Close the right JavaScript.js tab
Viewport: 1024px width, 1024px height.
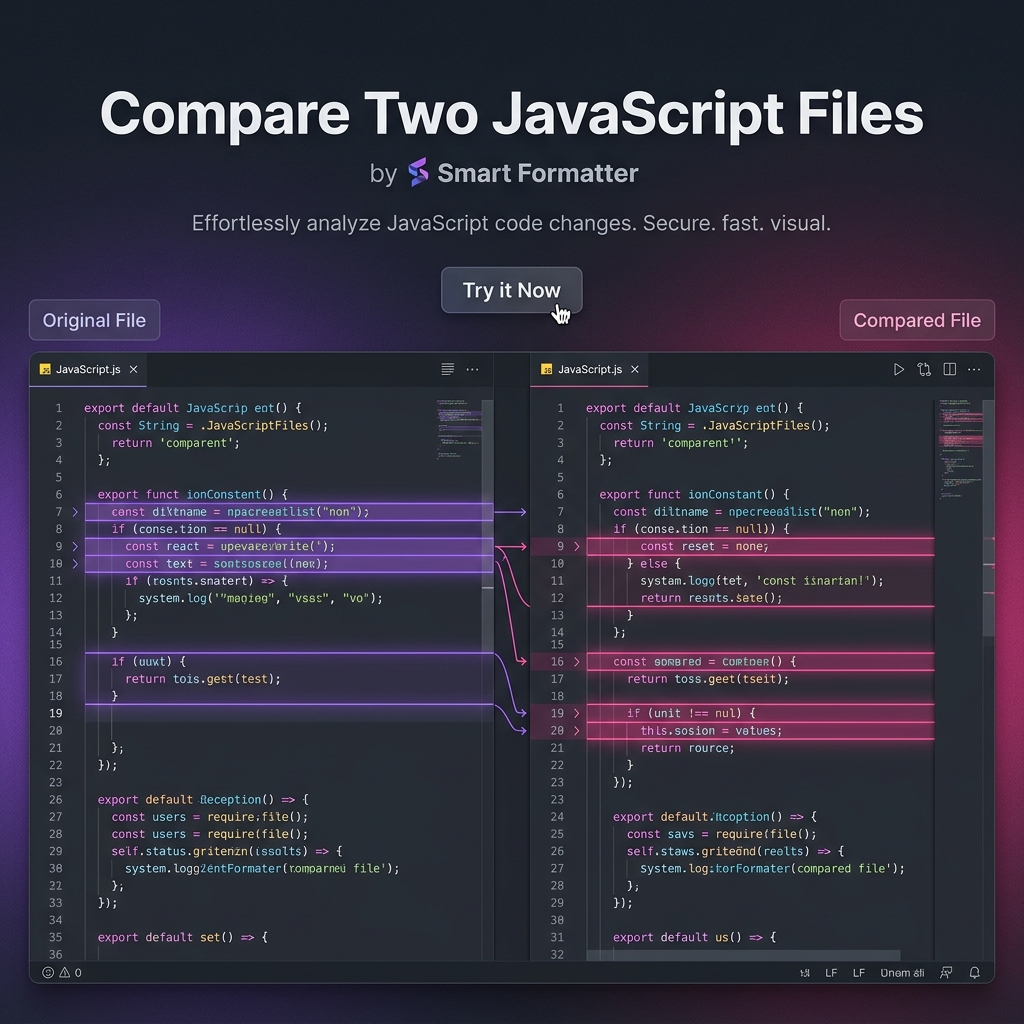pos(635,369)
